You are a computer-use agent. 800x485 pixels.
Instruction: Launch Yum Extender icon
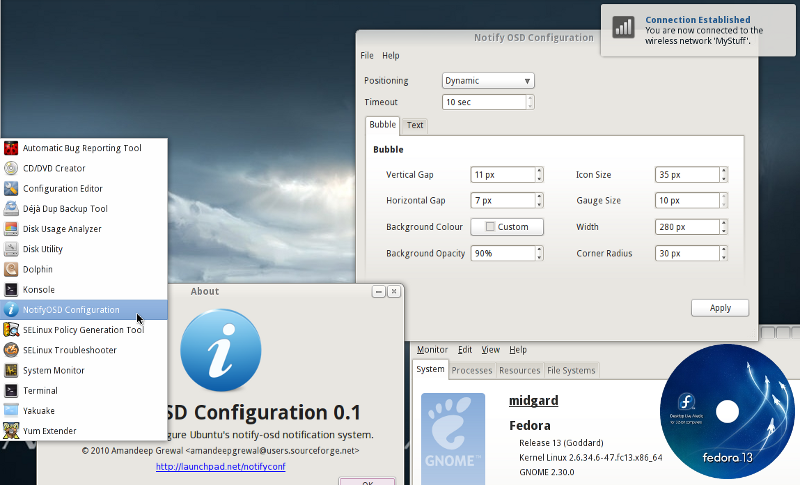11,431
